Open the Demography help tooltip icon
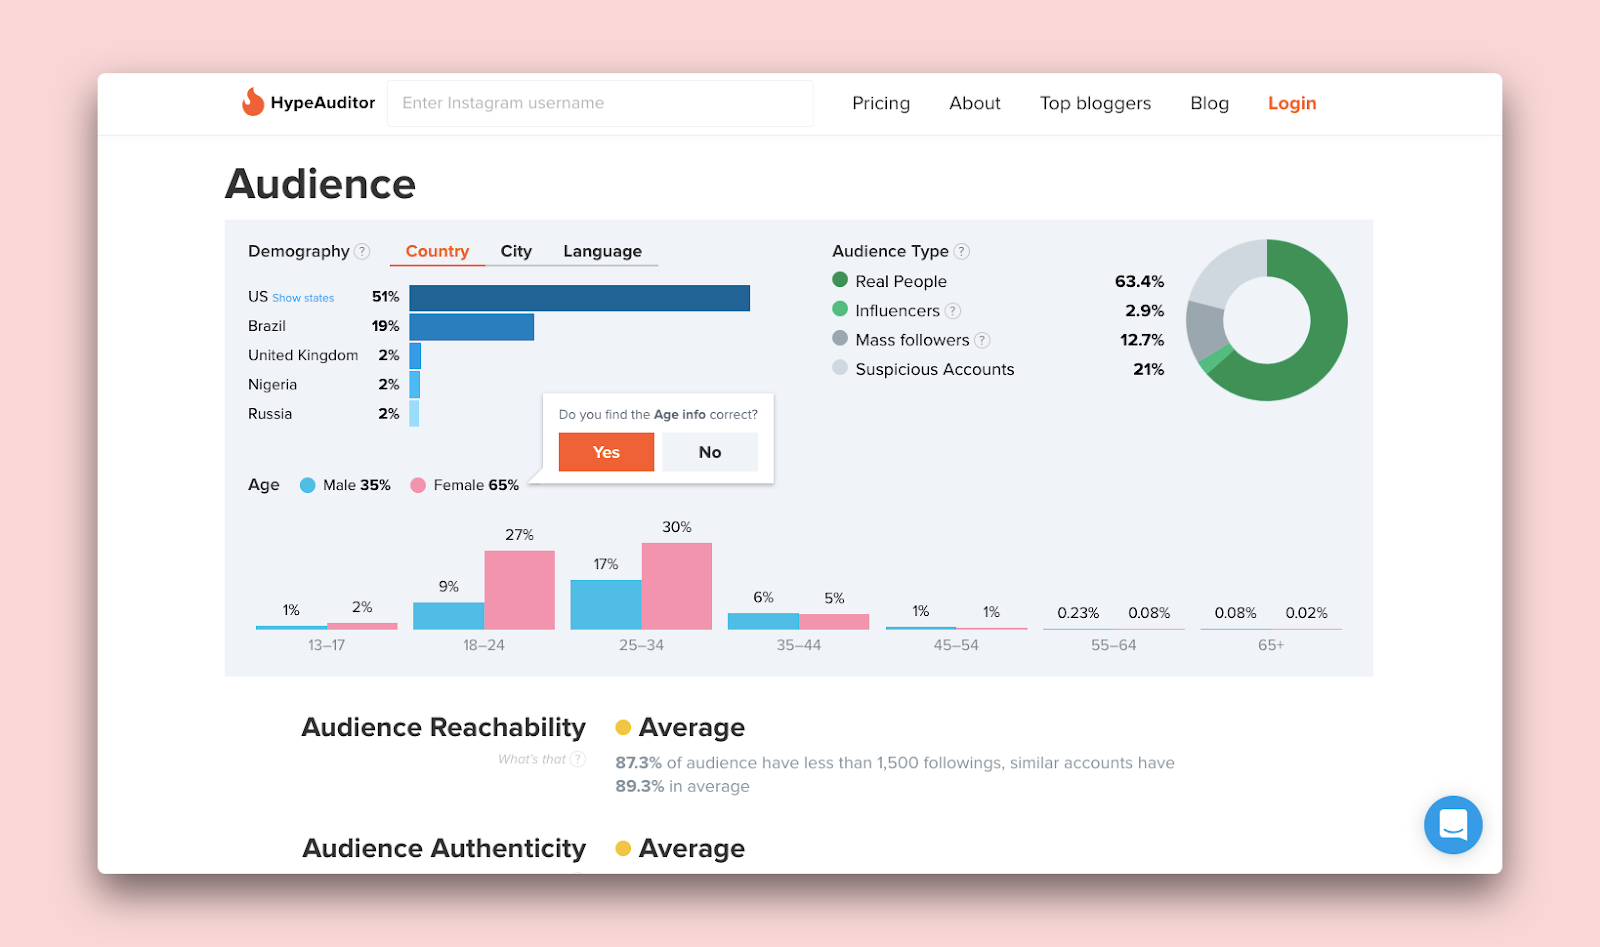The image size is (1600, 947). [364, 251]
